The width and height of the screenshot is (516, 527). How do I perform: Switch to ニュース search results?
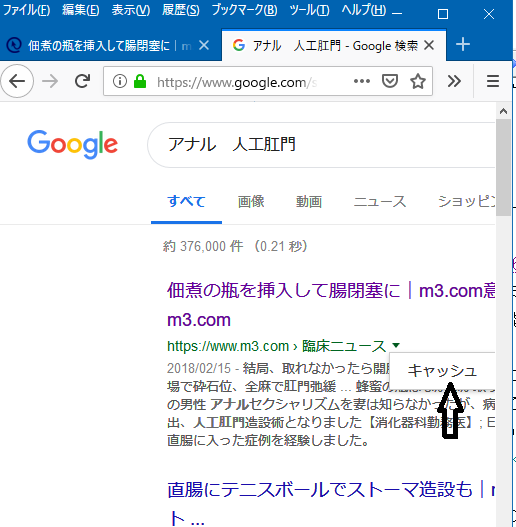[380, 202]
